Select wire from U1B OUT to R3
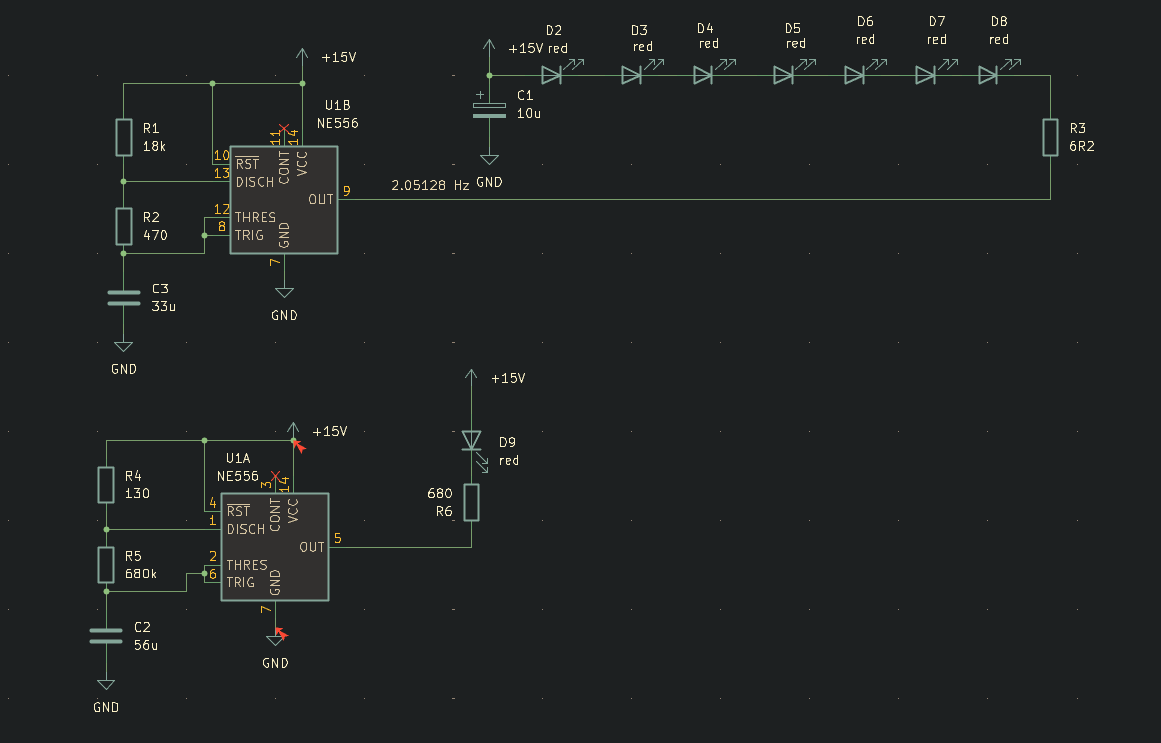Screen dimensions: 1161x743 [x=694, y=199]
